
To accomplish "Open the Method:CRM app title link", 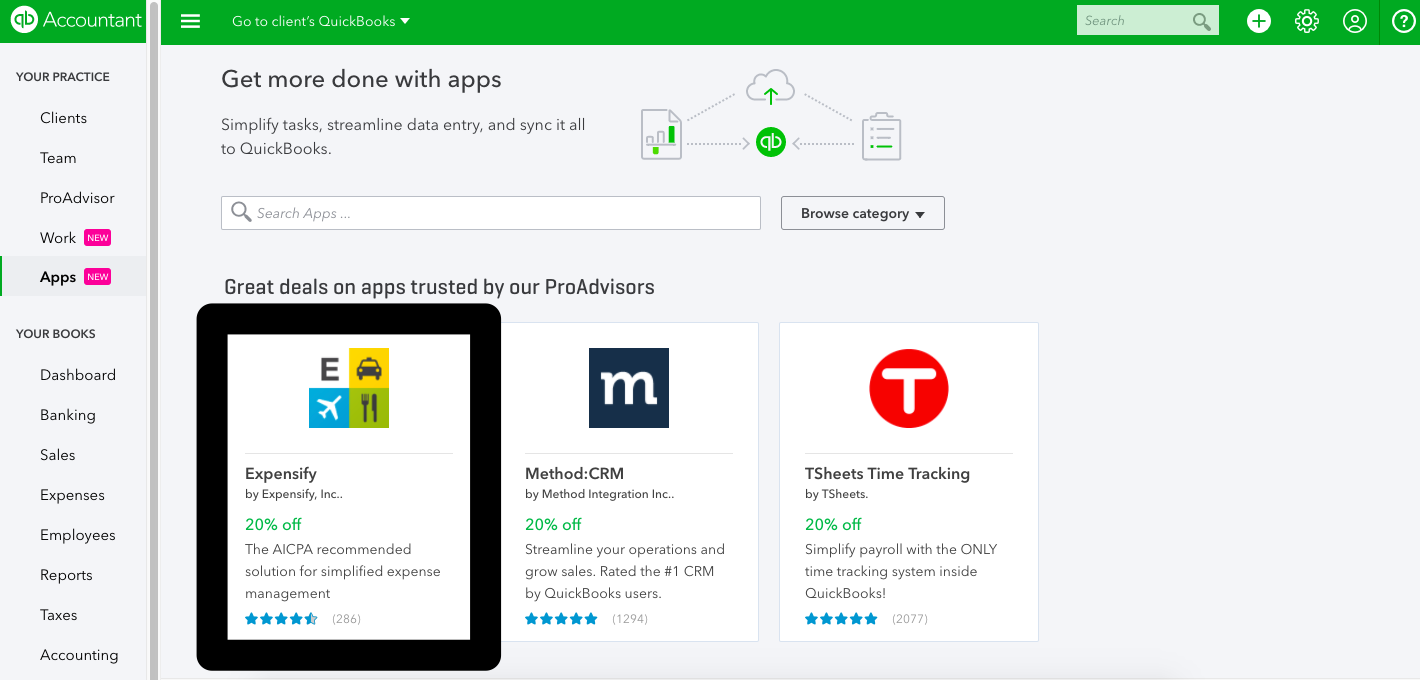I will pyautogui.click(x=575, y=474).
